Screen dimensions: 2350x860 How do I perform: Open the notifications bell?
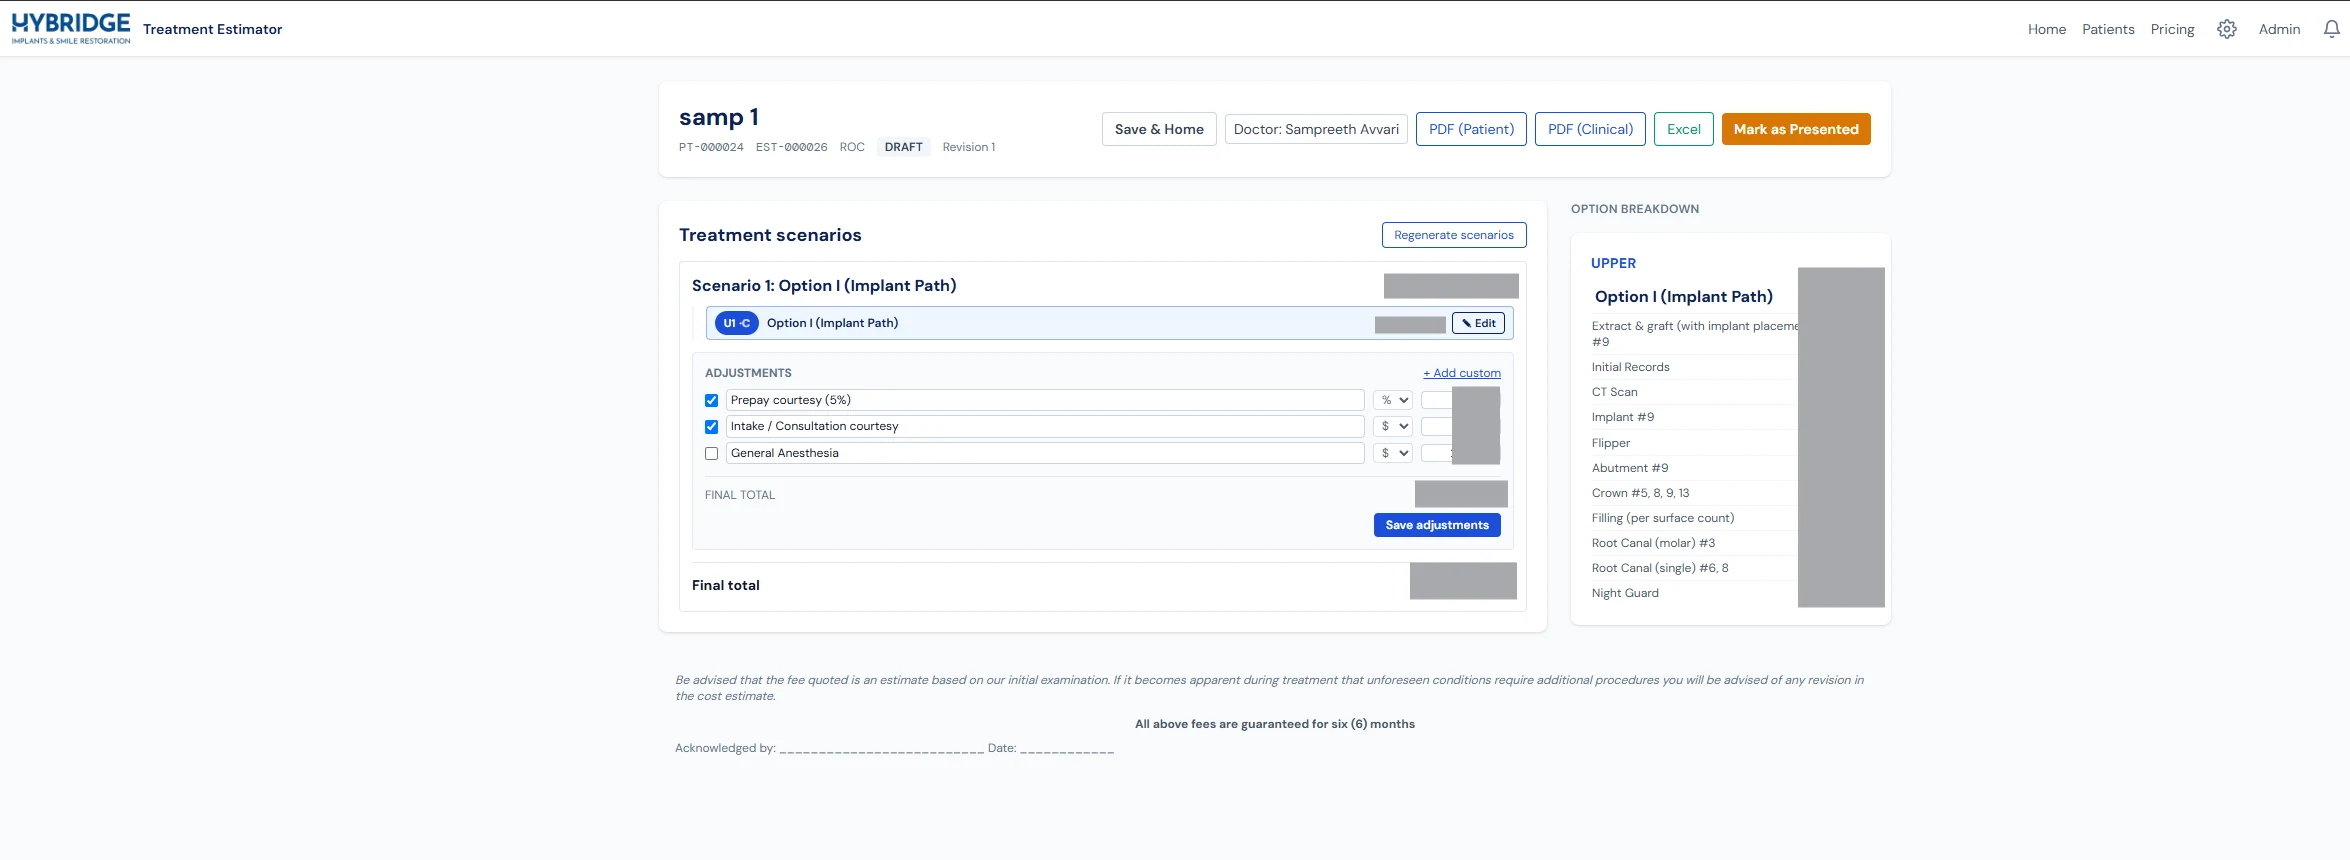2331,29
